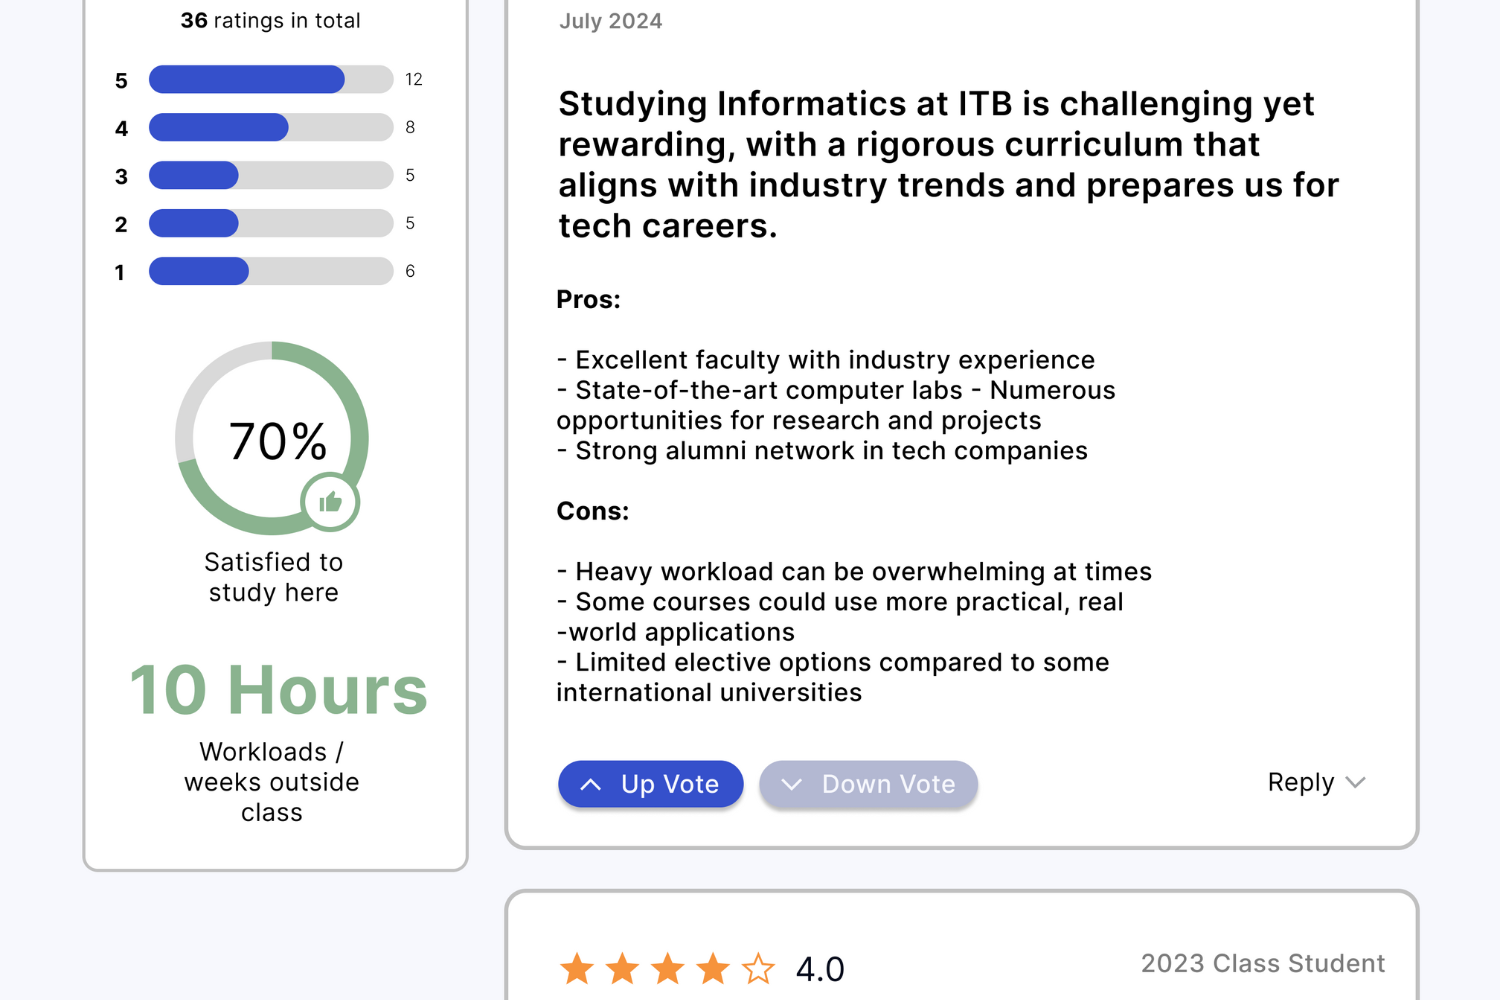Click the 70% satisfaction circle chart
1500x1000 pixels.
pyautogui.click(x=272, y=439)
